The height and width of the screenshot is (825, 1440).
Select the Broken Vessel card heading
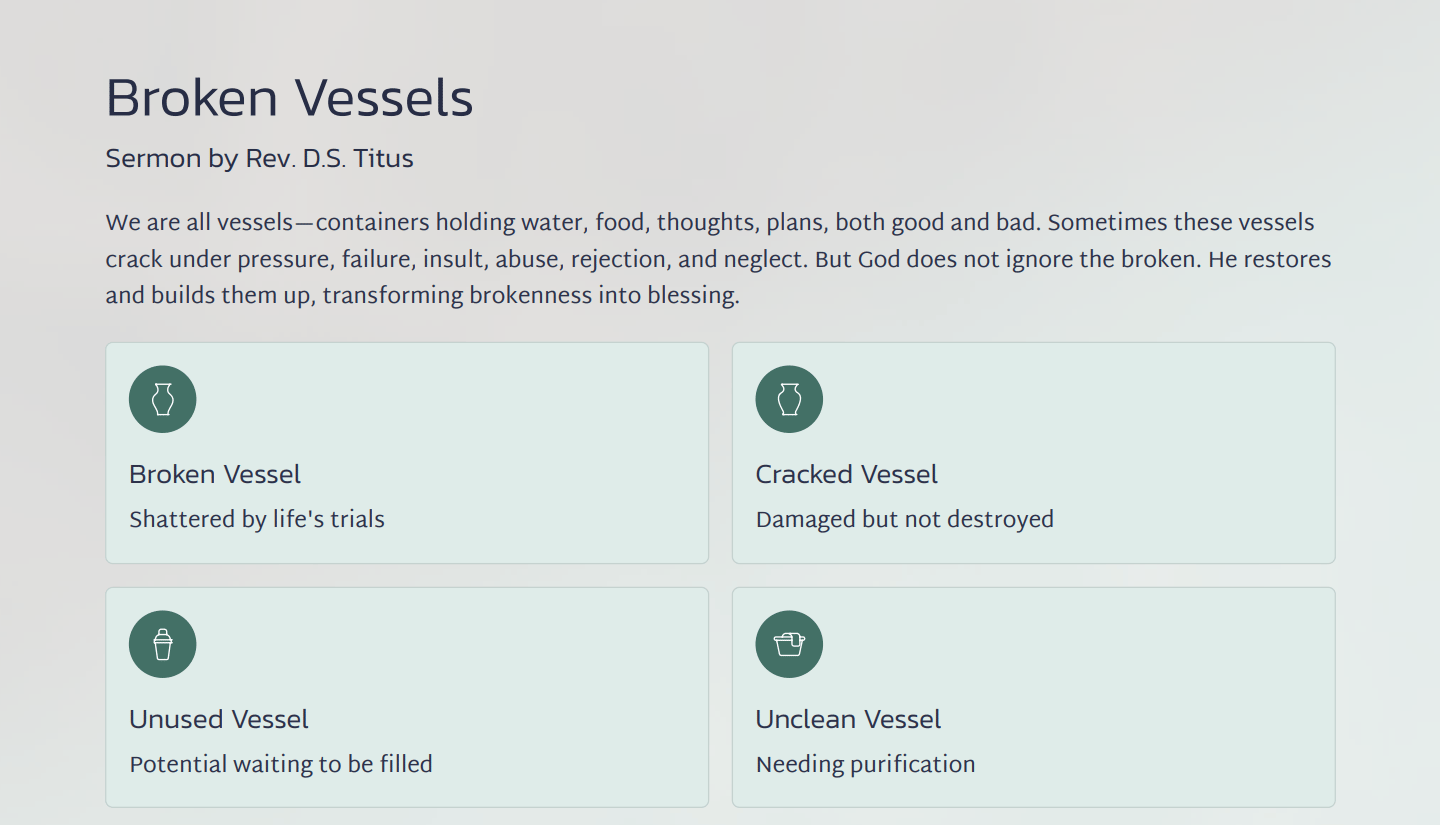pyautogui.click(x=215, y=474)
